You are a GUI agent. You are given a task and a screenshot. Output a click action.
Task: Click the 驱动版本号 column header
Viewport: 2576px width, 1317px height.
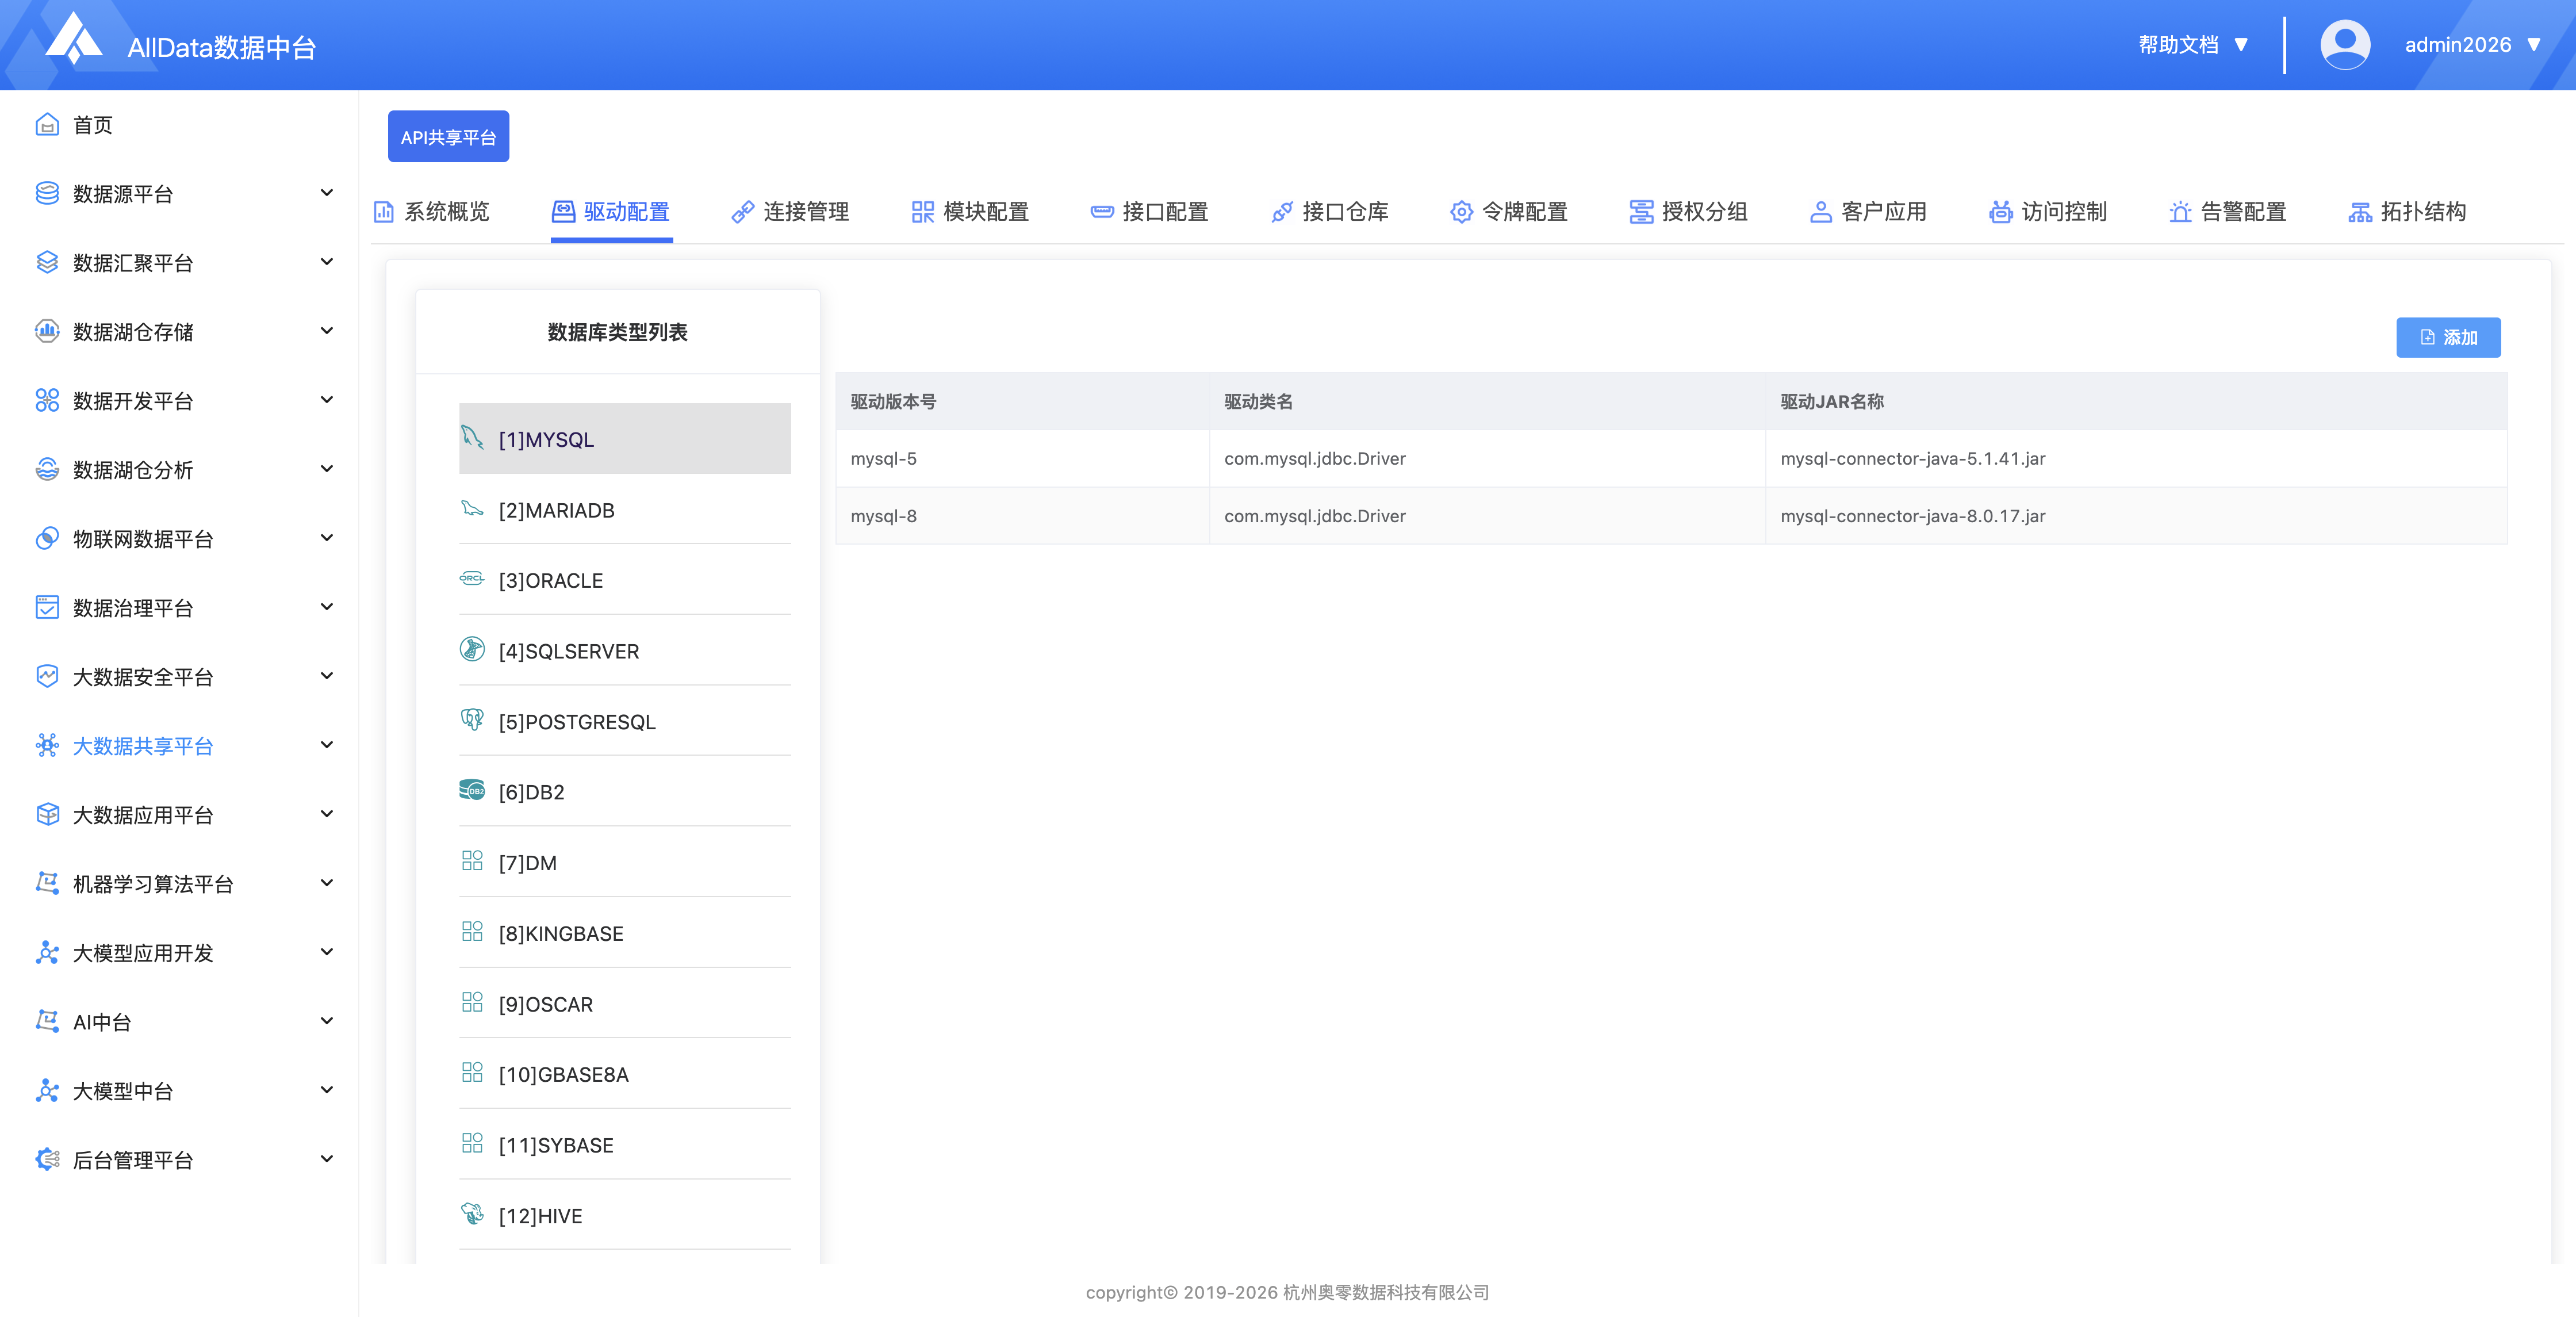1022,401
